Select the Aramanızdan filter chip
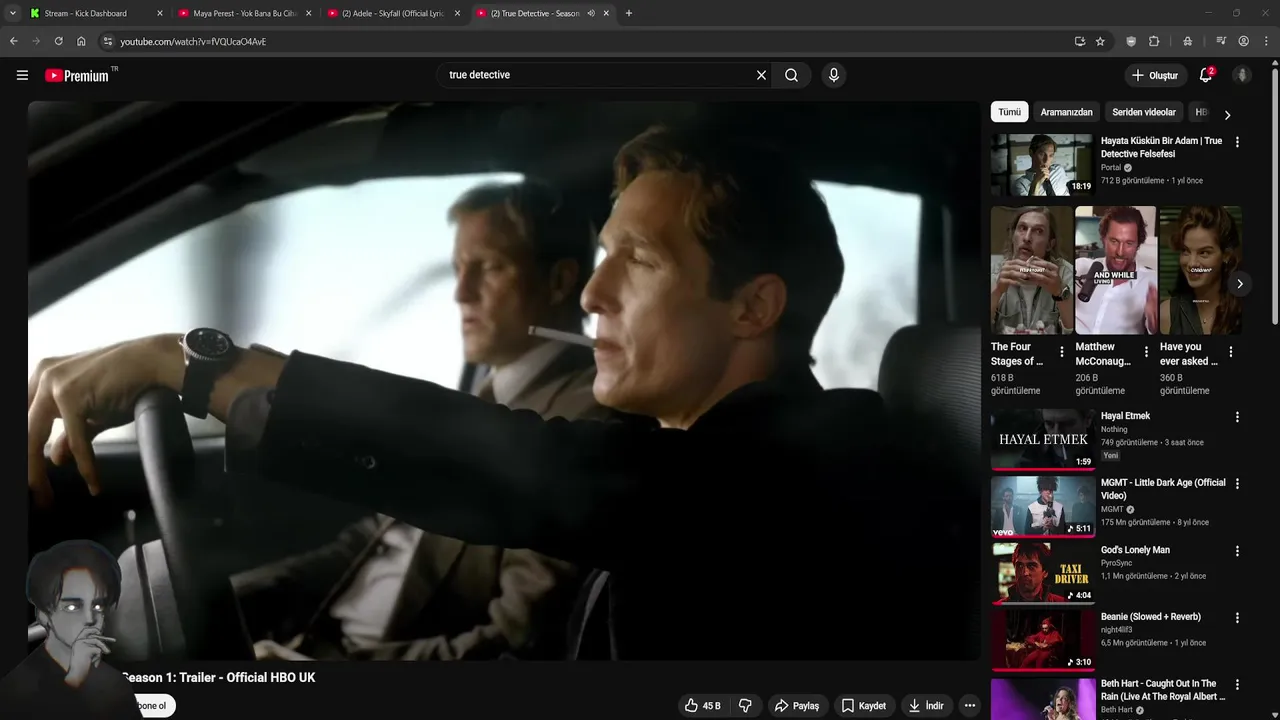Image resolution: width=1280 pixels, height=720 pixels. pyautogui.click(x=1066, y=112)
